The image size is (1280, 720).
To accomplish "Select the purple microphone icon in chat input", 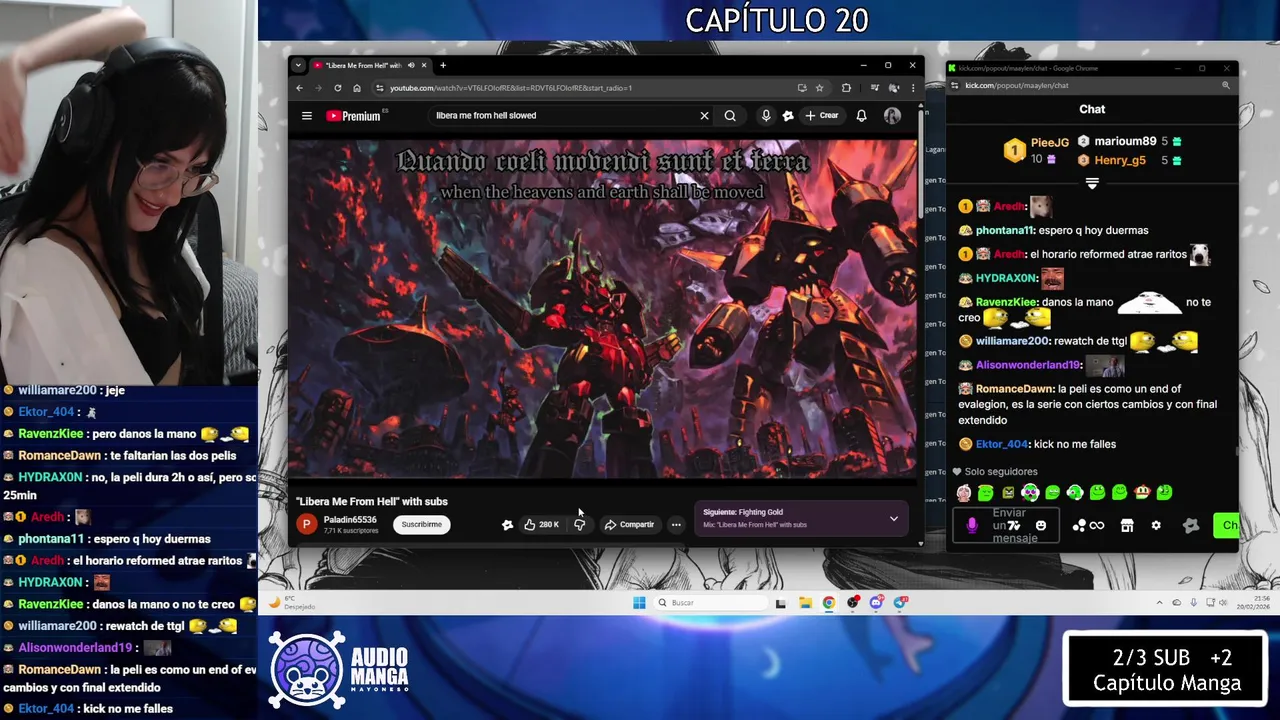I will click(x=972, y=526).
